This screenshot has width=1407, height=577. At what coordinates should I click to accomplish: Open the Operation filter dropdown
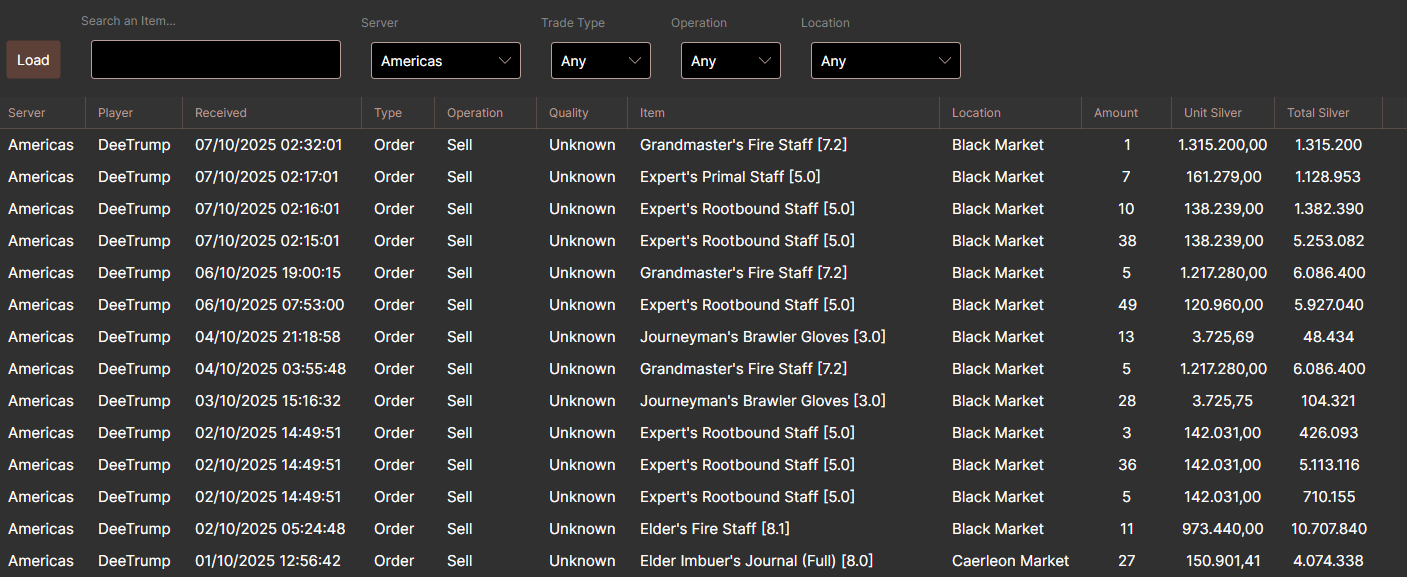point(730,61)
